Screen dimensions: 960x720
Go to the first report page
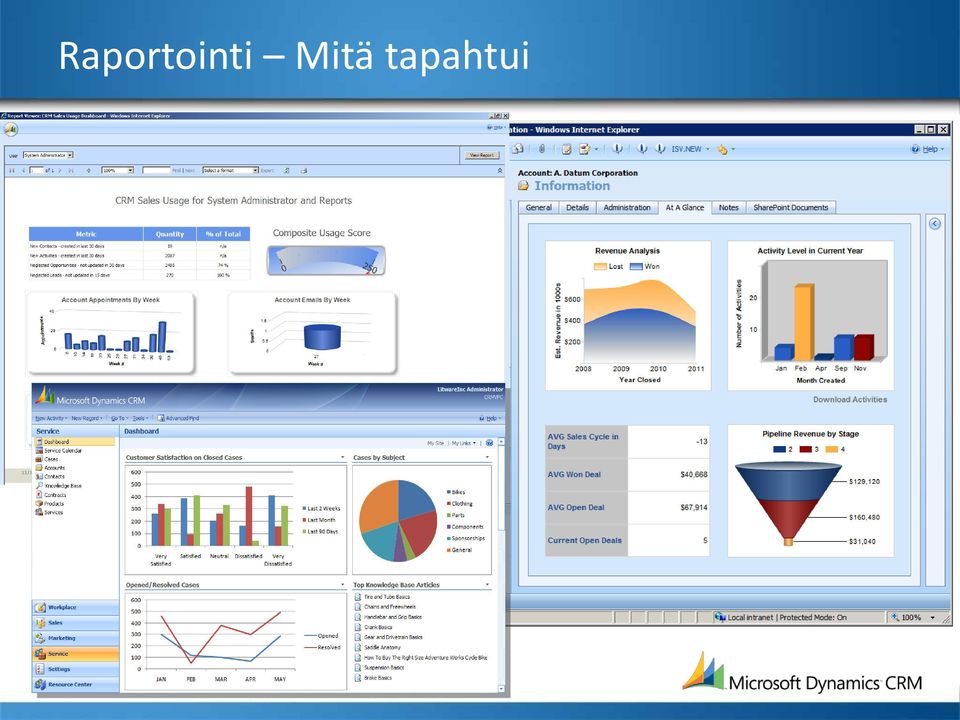pyautogui.click(x=12, y=170)
